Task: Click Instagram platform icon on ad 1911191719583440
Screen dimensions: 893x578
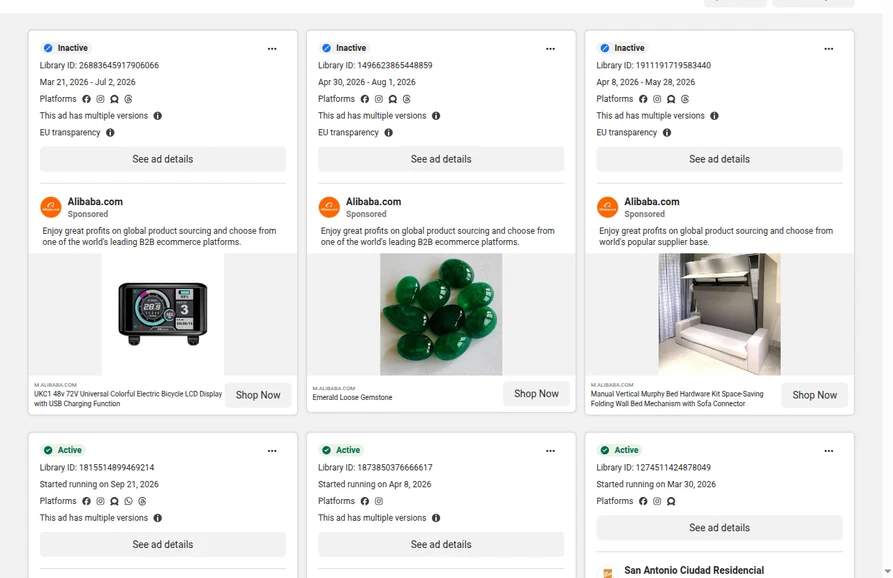Action: [657, 99]
